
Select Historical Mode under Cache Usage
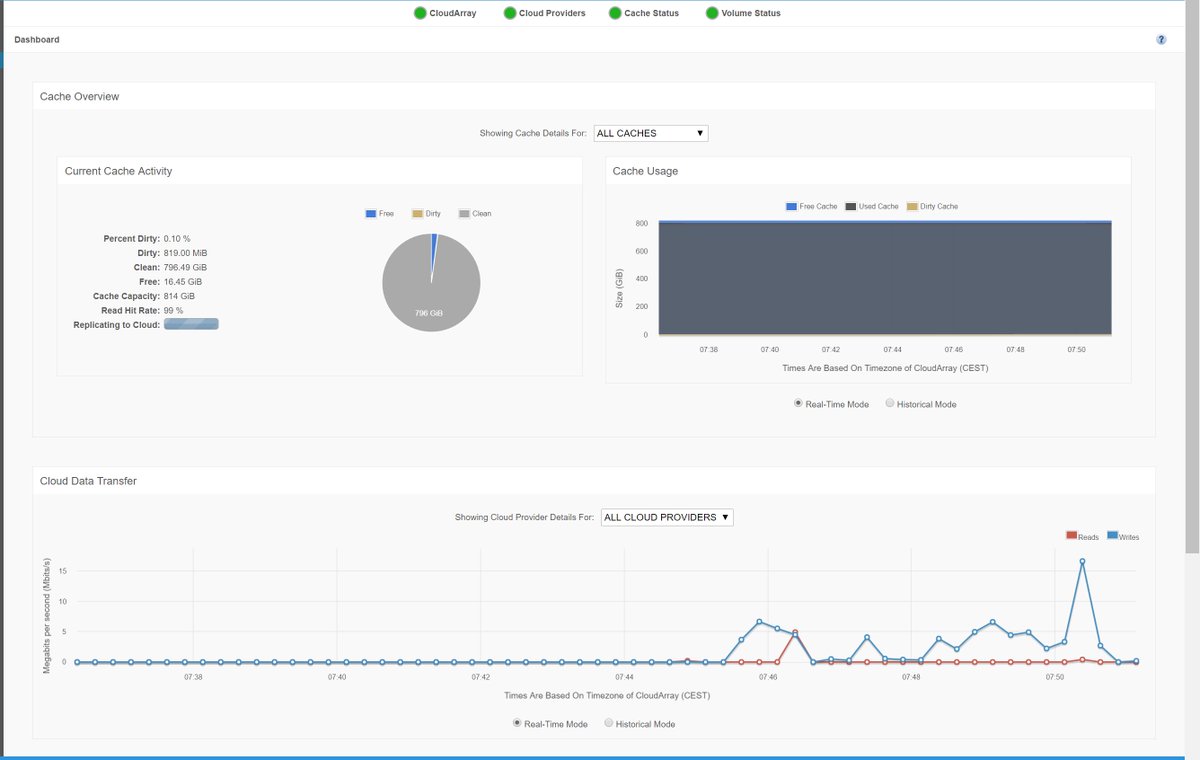click(x=890, y=404)
